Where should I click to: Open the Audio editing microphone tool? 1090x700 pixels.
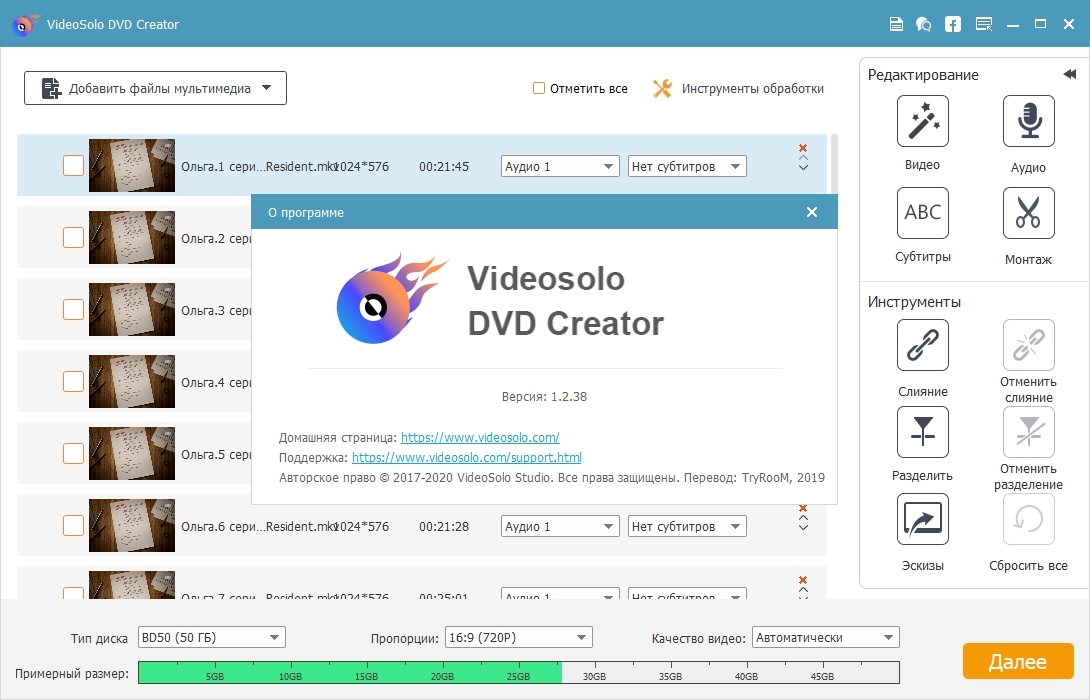point(1028,122)
